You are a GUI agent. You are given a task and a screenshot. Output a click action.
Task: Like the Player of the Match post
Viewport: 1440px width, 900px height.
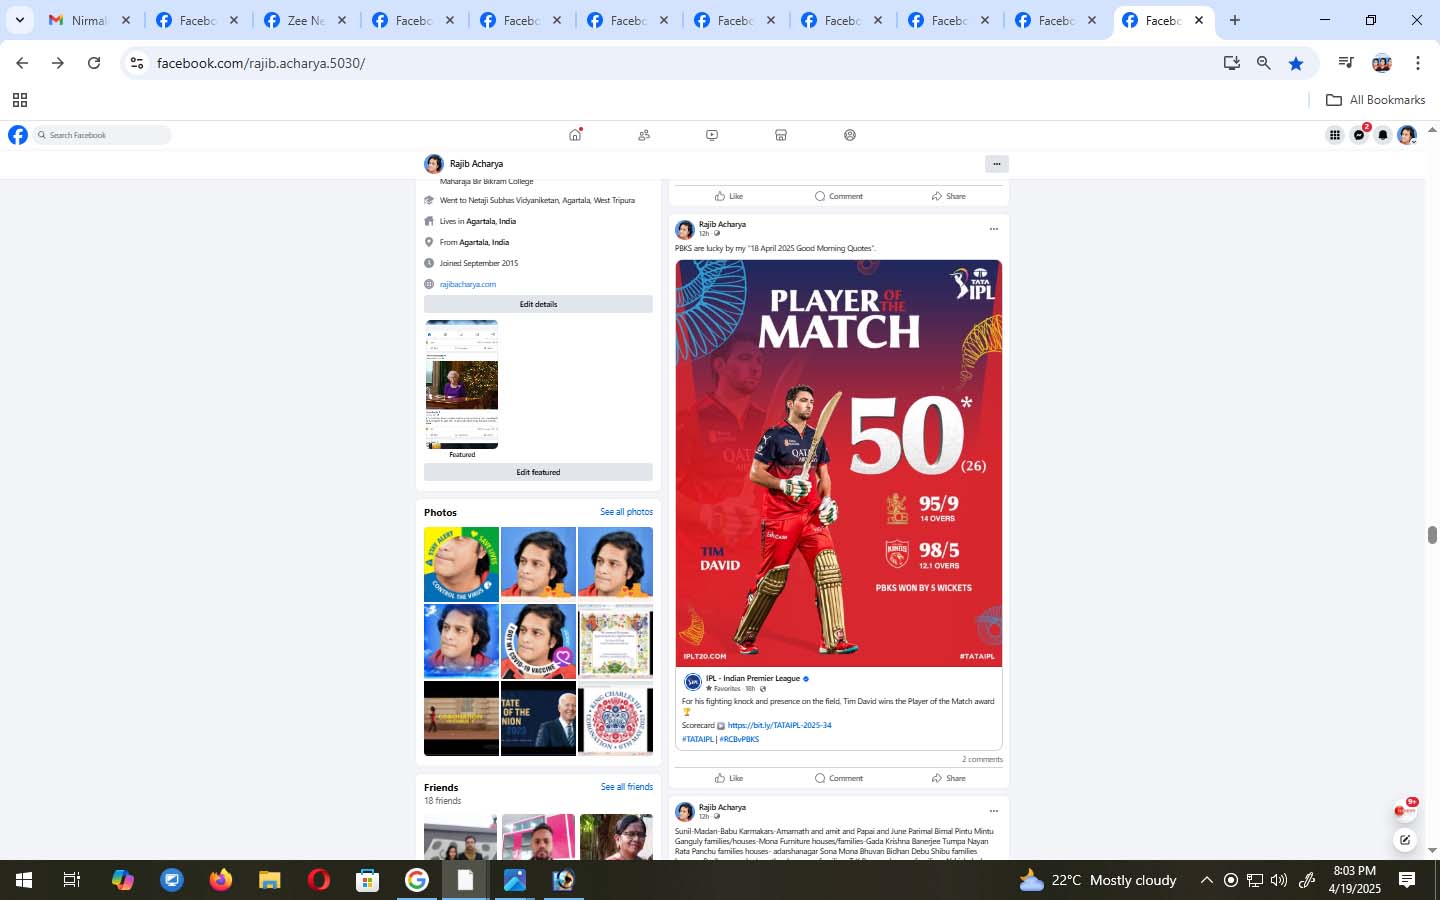coord(729,778)
